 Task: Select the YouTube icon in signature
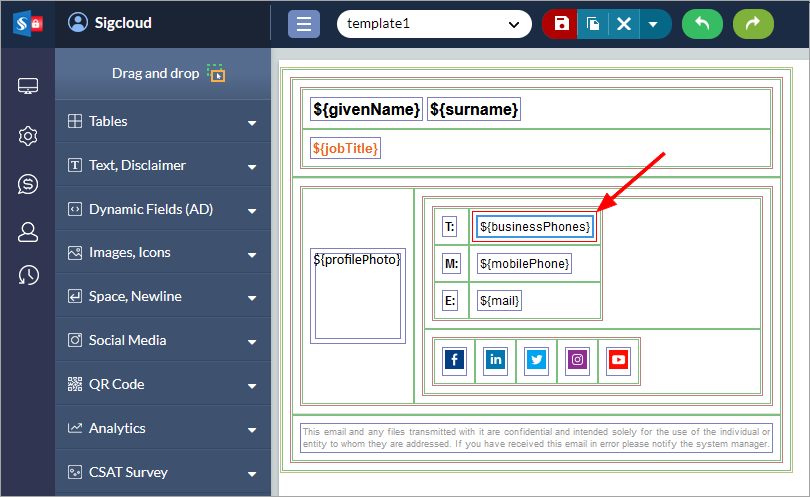click(x=618, y=360)
